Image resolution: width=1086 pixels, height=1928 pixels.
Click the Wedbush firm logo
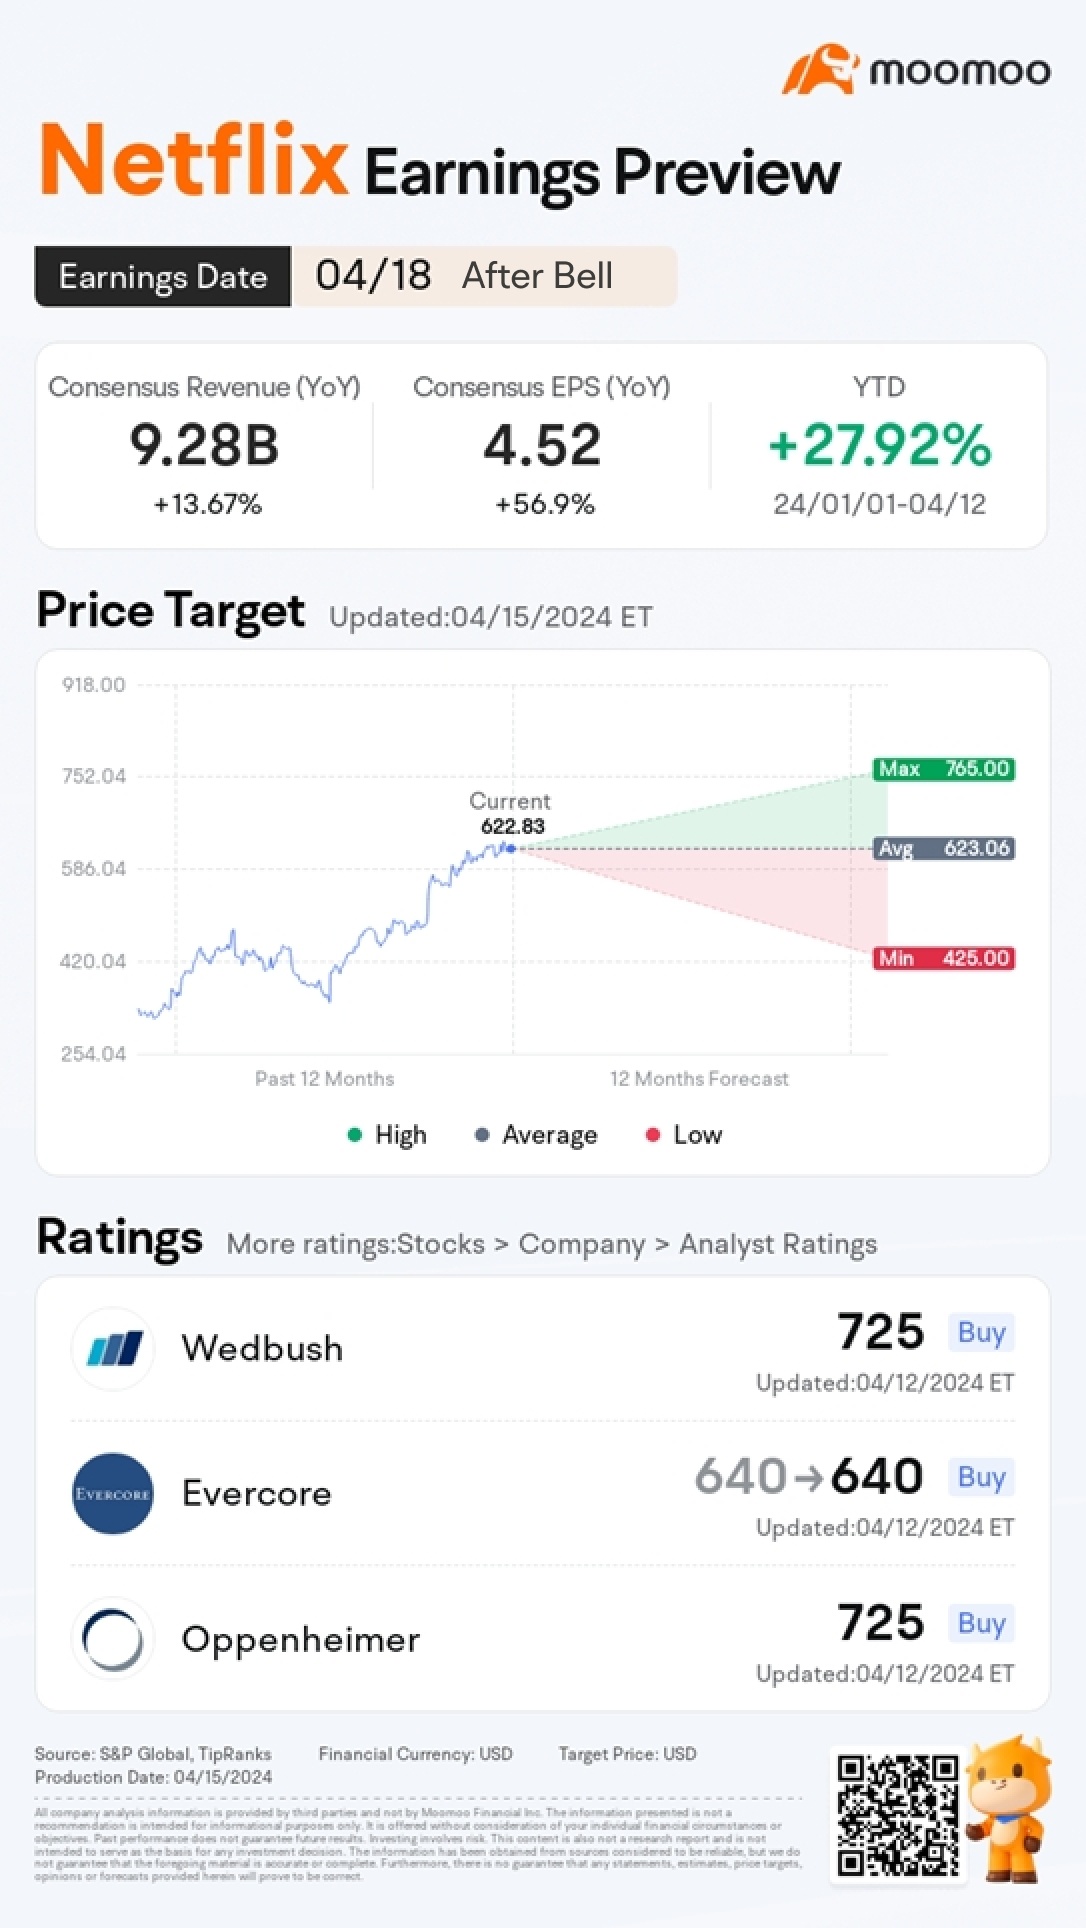click(113, 1349)
